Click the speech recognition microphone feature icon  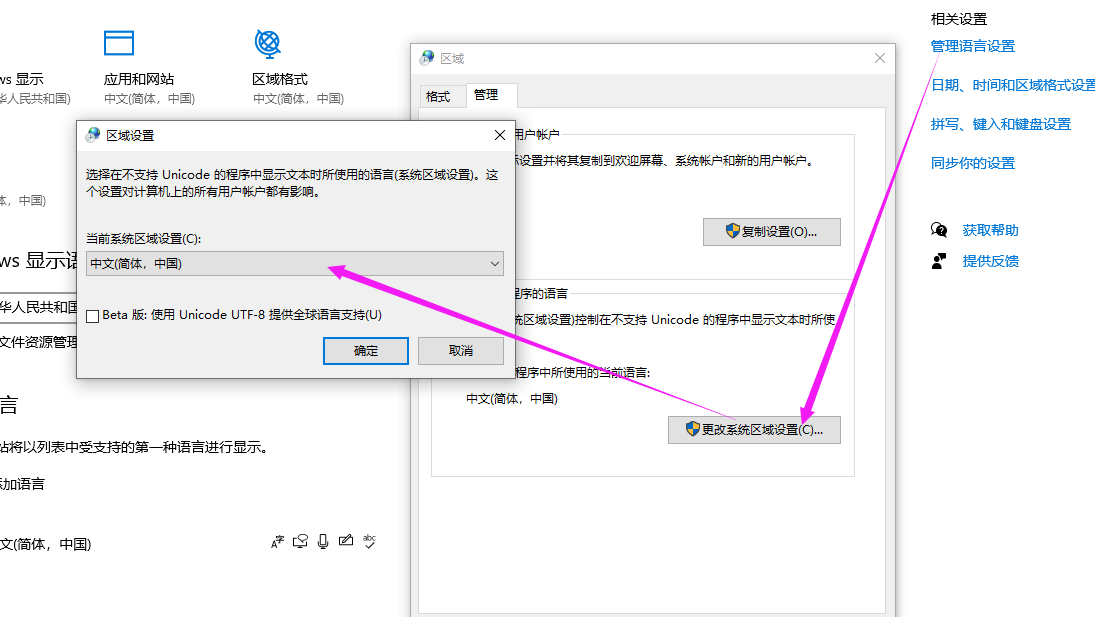point(323,541)
